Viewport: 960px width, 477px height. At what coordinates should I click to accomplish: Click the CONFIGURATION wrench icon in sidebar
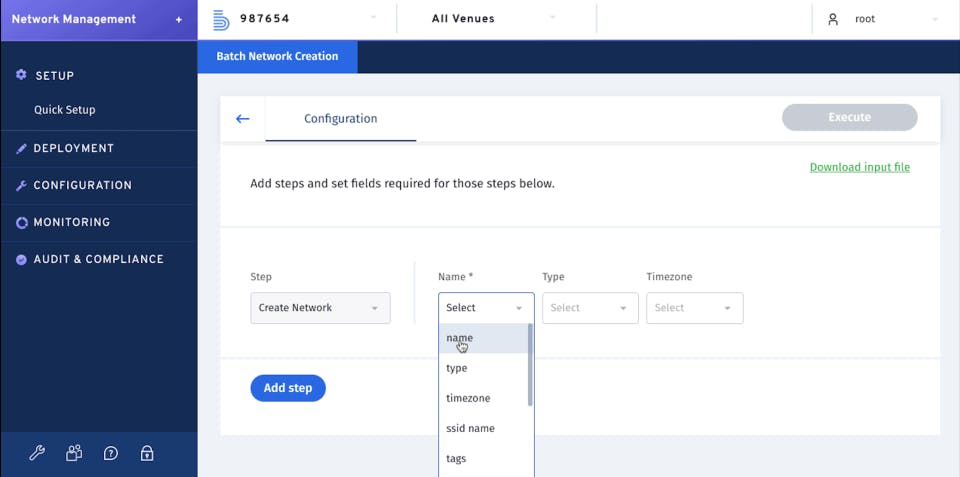coord(21,186)
